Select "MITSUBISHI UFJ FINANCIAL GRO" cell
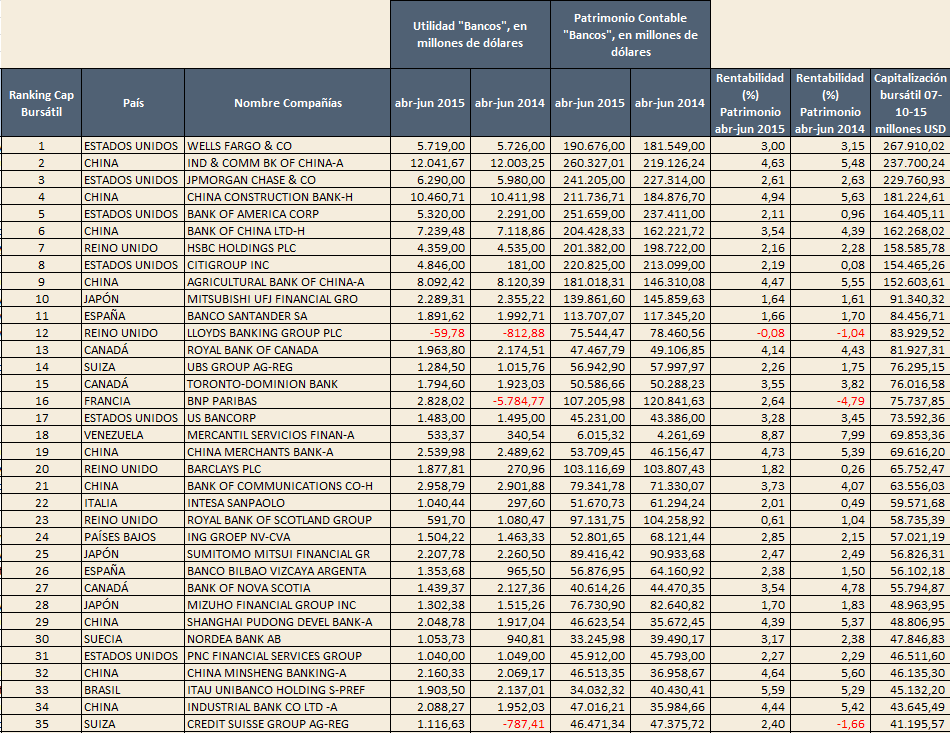This screenshot has width=950, height=733. (x=288, y=299)
